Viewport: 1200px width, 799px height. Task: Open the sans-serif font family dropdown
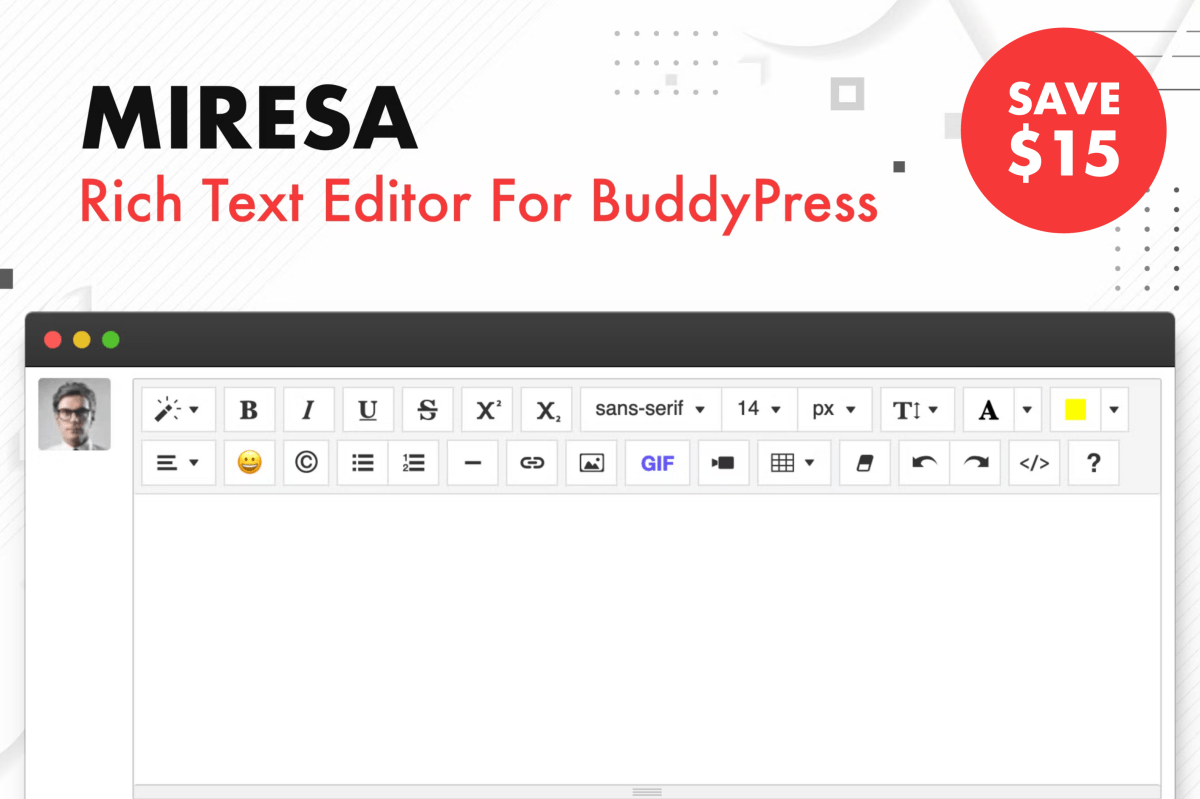click(x=650, y=410)
